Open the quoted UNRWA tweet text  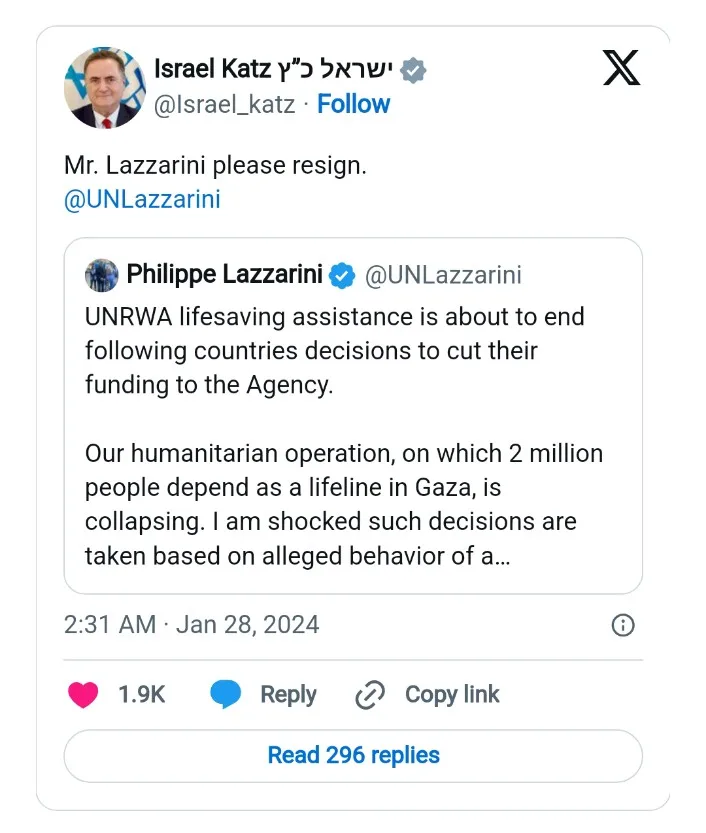tap(344, 436)
